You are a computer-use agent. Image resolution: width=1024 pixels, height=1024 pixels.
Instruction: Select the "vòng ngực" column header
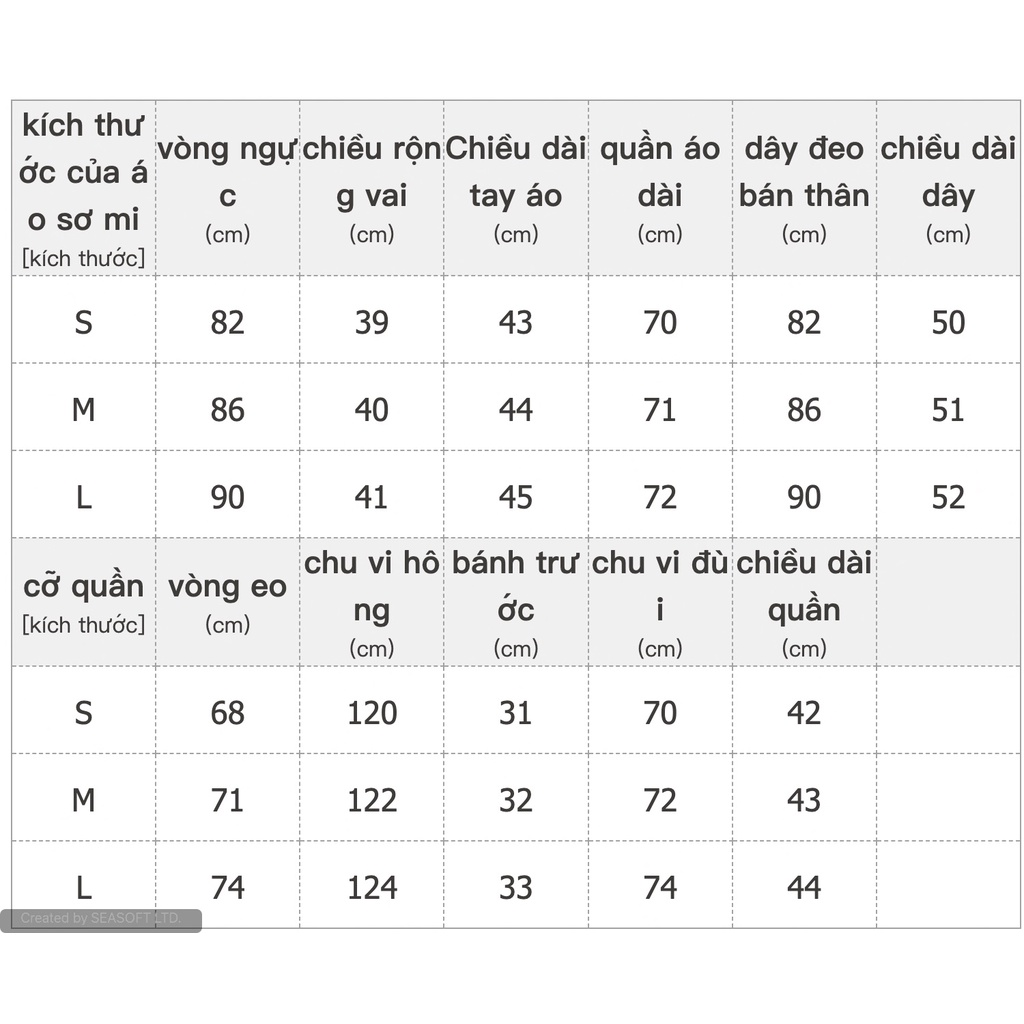click(227, 188)
